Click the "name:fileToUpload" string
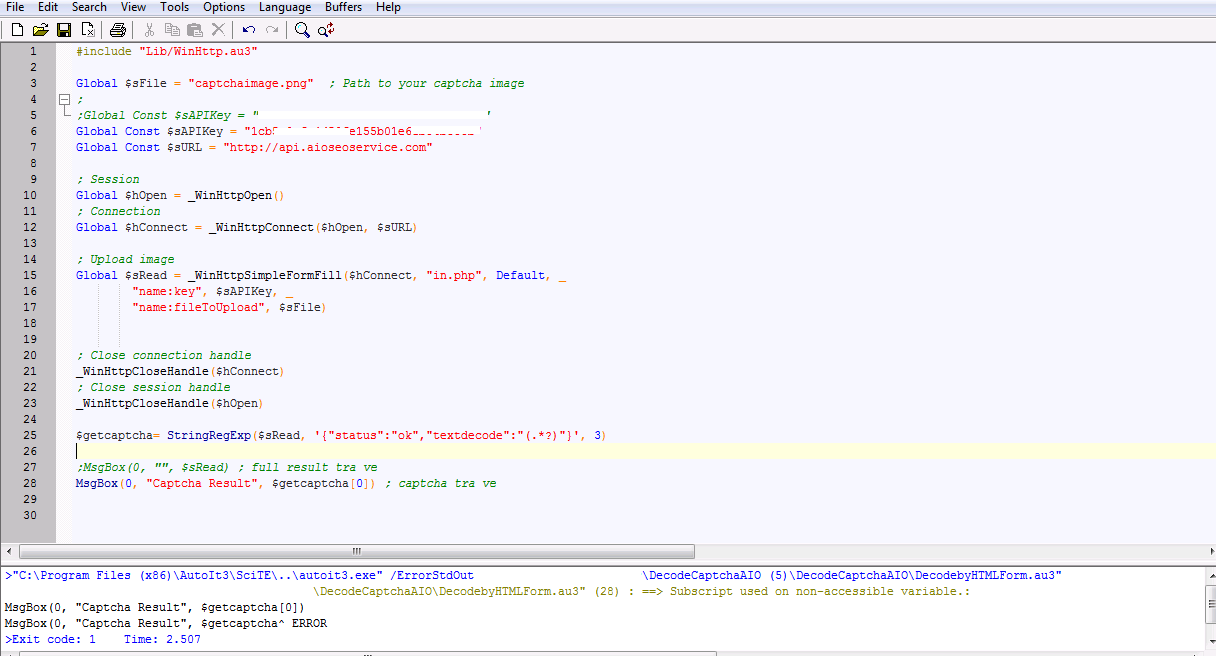Viewport: 1216px width, 656px height. (x=198, y=307)
